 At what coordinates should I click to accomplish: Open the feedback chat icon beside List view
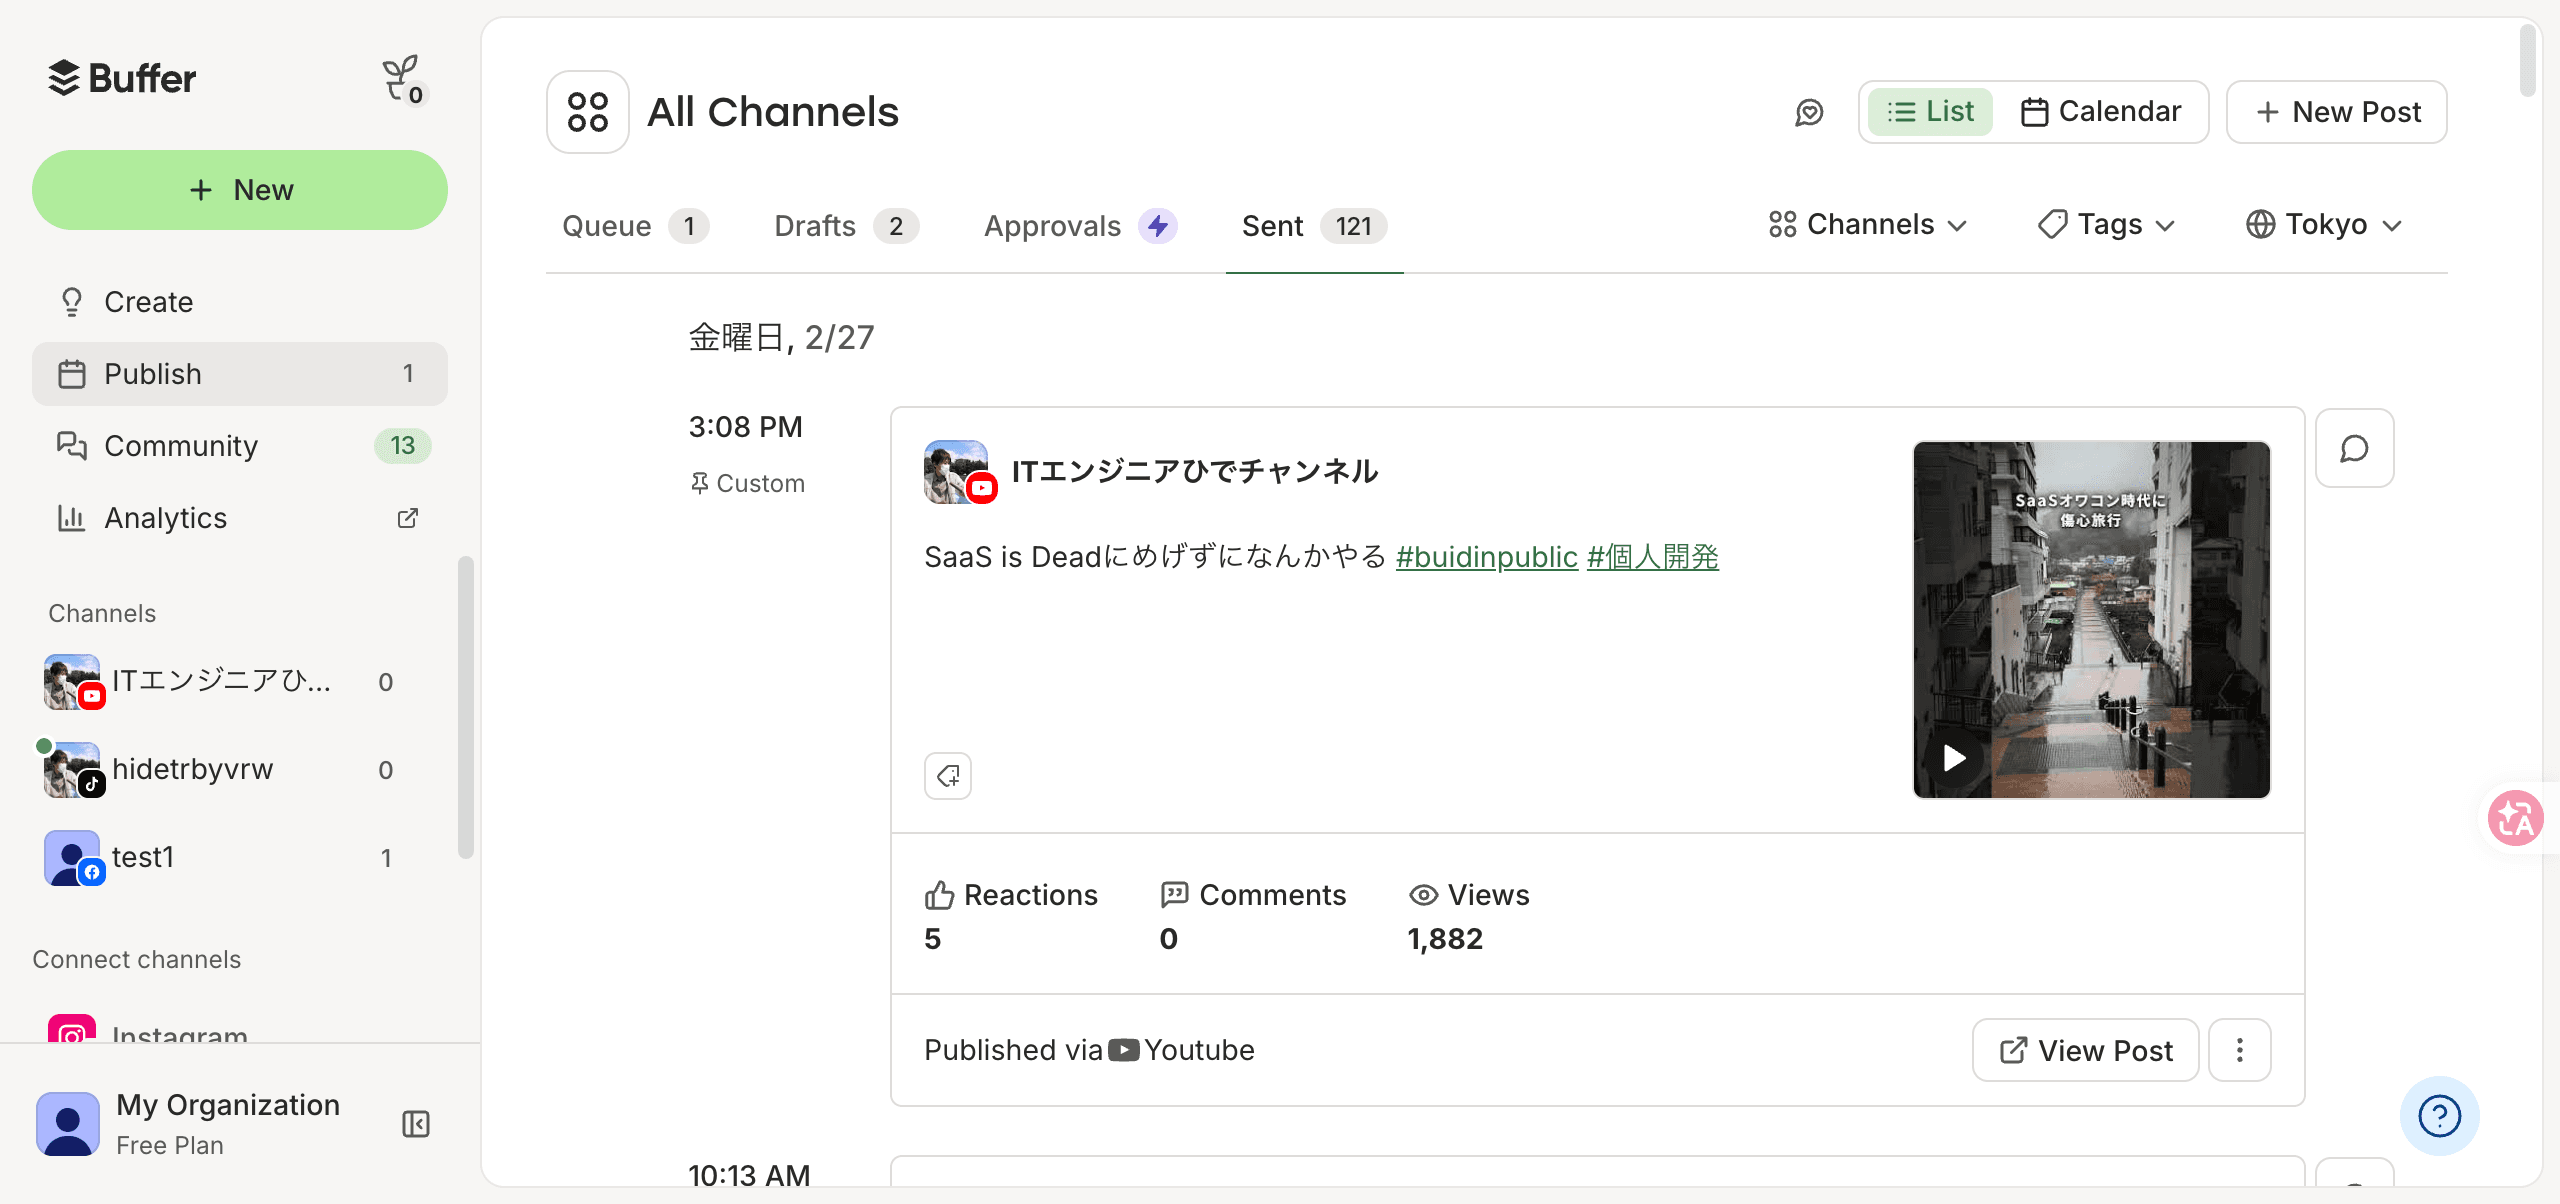pyautogui.click(x=1808, y=111)
